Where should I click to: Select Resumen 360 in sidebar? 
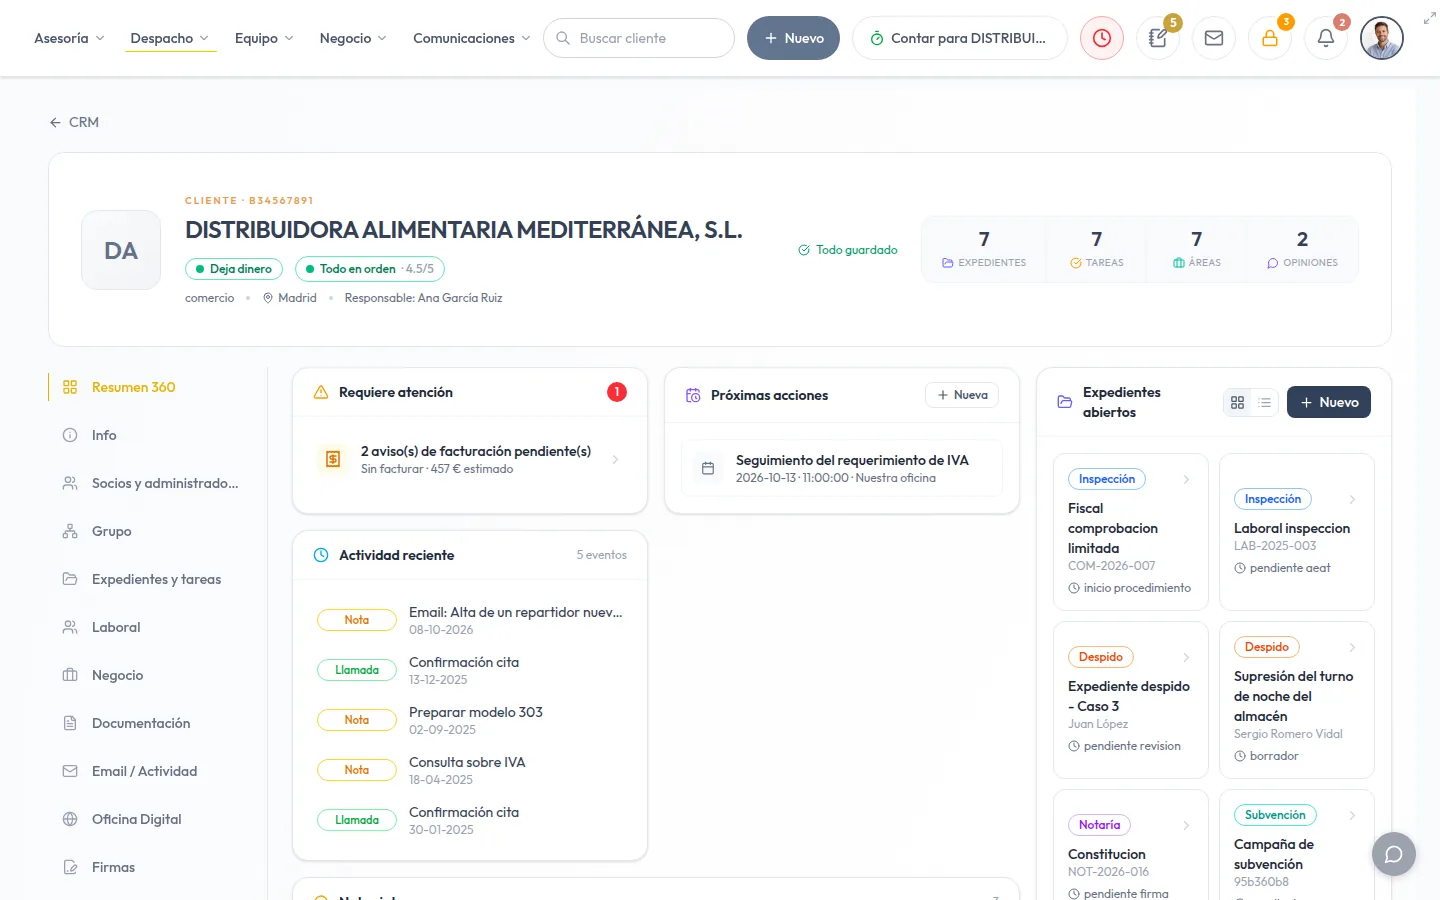(x=156, y=387)
